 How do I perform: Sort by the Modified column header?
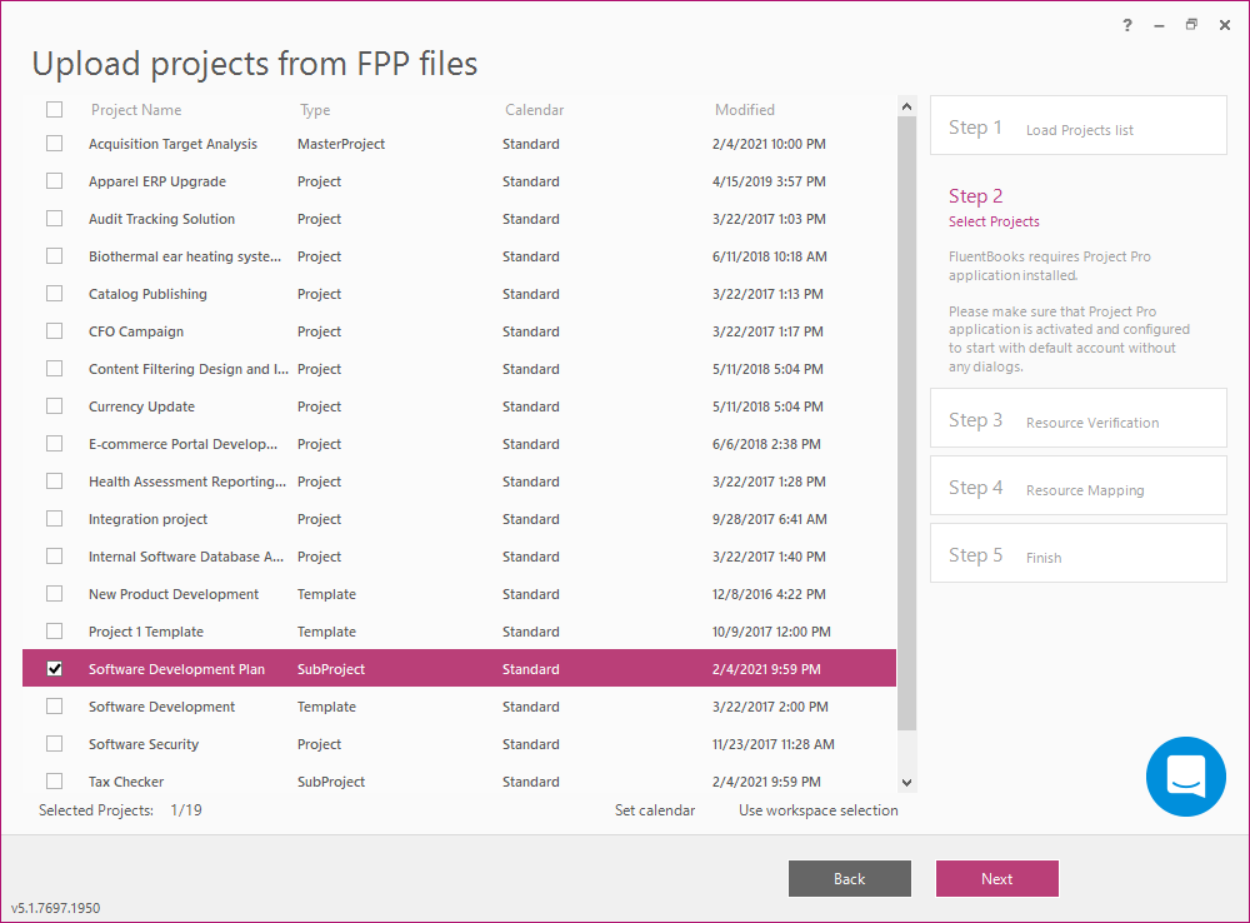coord(744,109)
